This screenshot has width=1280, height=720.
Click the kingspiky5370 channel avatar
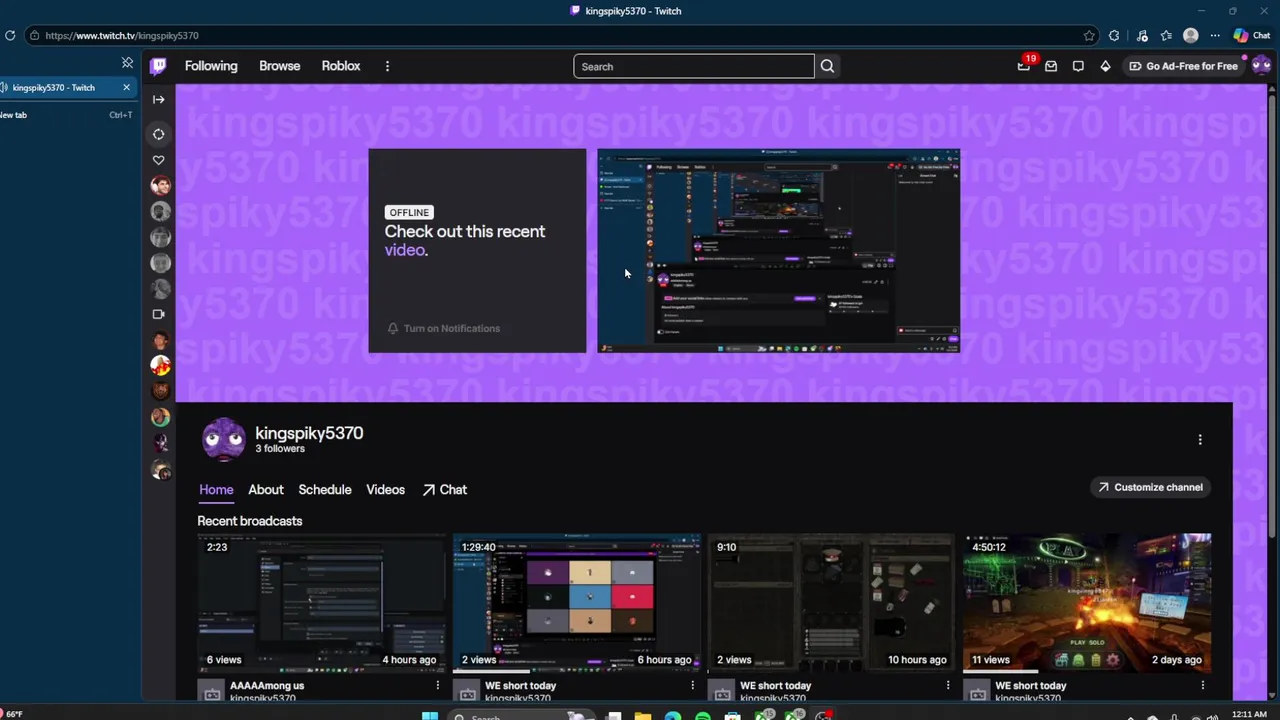[223, 439]
